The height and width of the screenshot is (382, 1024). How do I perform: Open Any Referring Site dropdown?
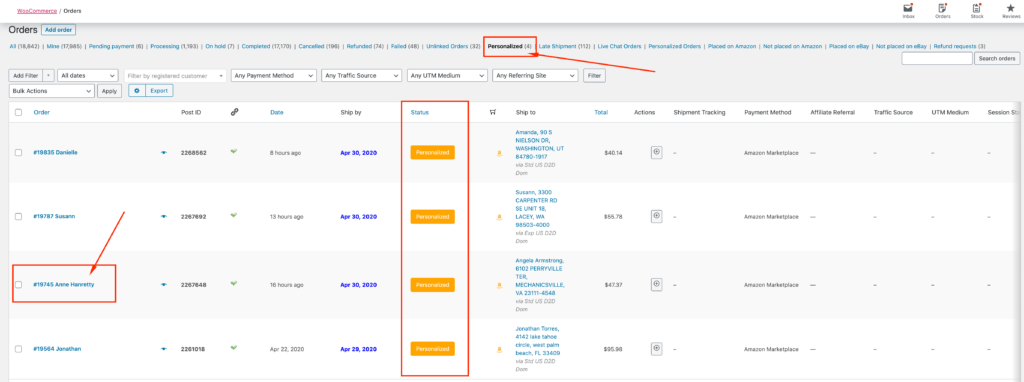point(536,76)
